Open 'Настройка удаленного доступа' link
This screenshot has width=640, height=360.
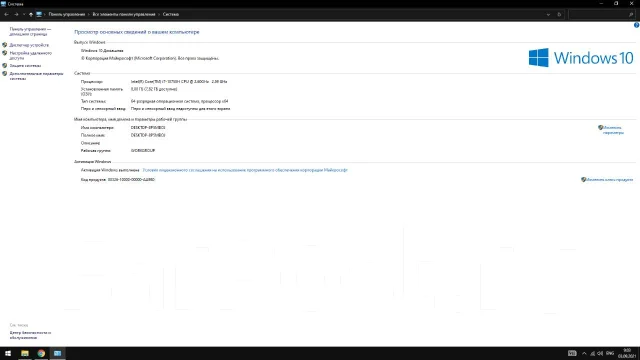[x=31, y=56]
